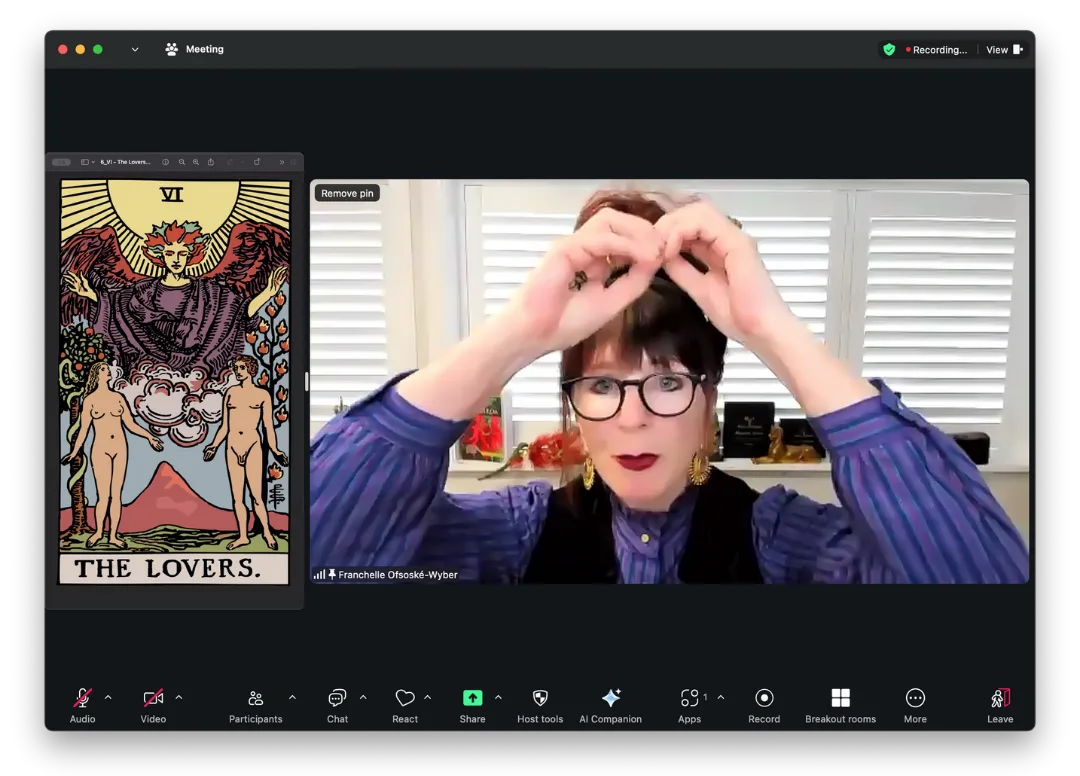Unmute microphone with the Audio icon
Viewport: 1080px width, 776px height.
click(82, 698)
